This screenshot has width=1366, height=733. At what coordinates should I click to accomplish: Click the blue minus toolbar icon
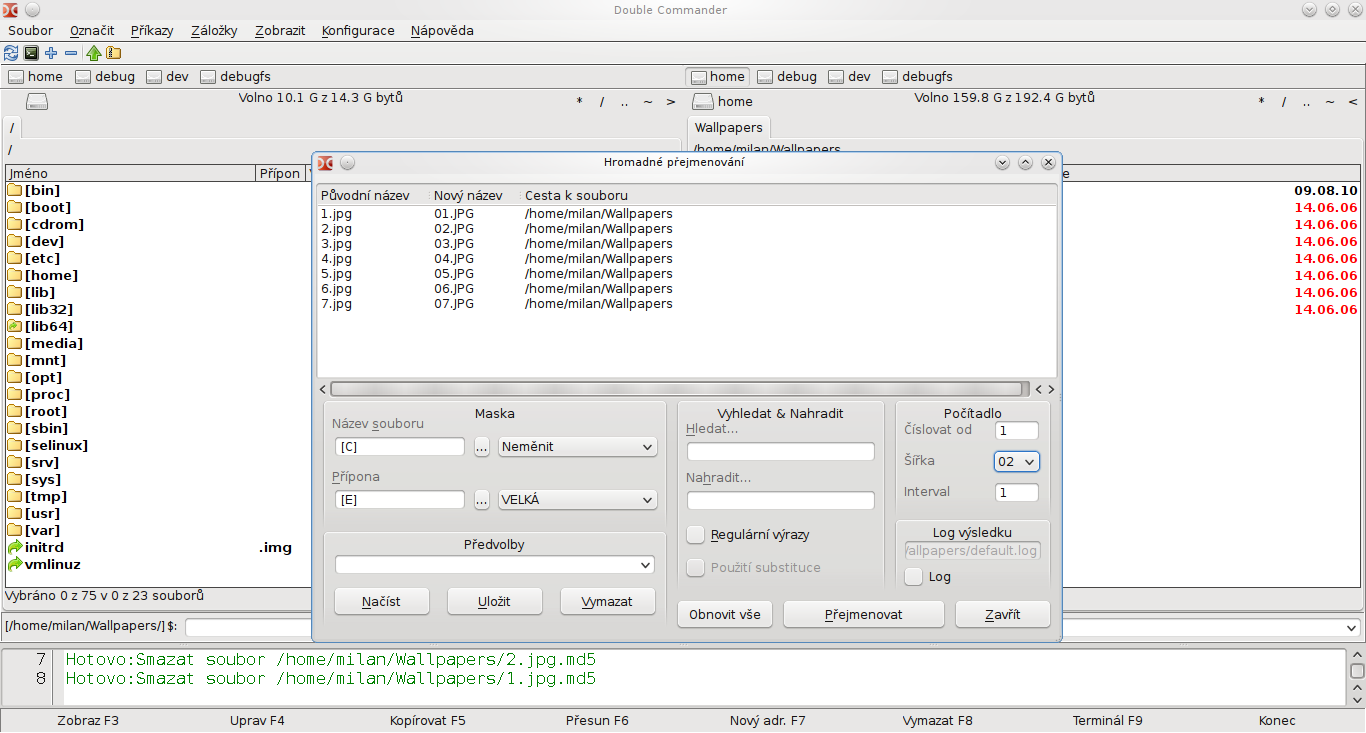[x=71, y=53]
